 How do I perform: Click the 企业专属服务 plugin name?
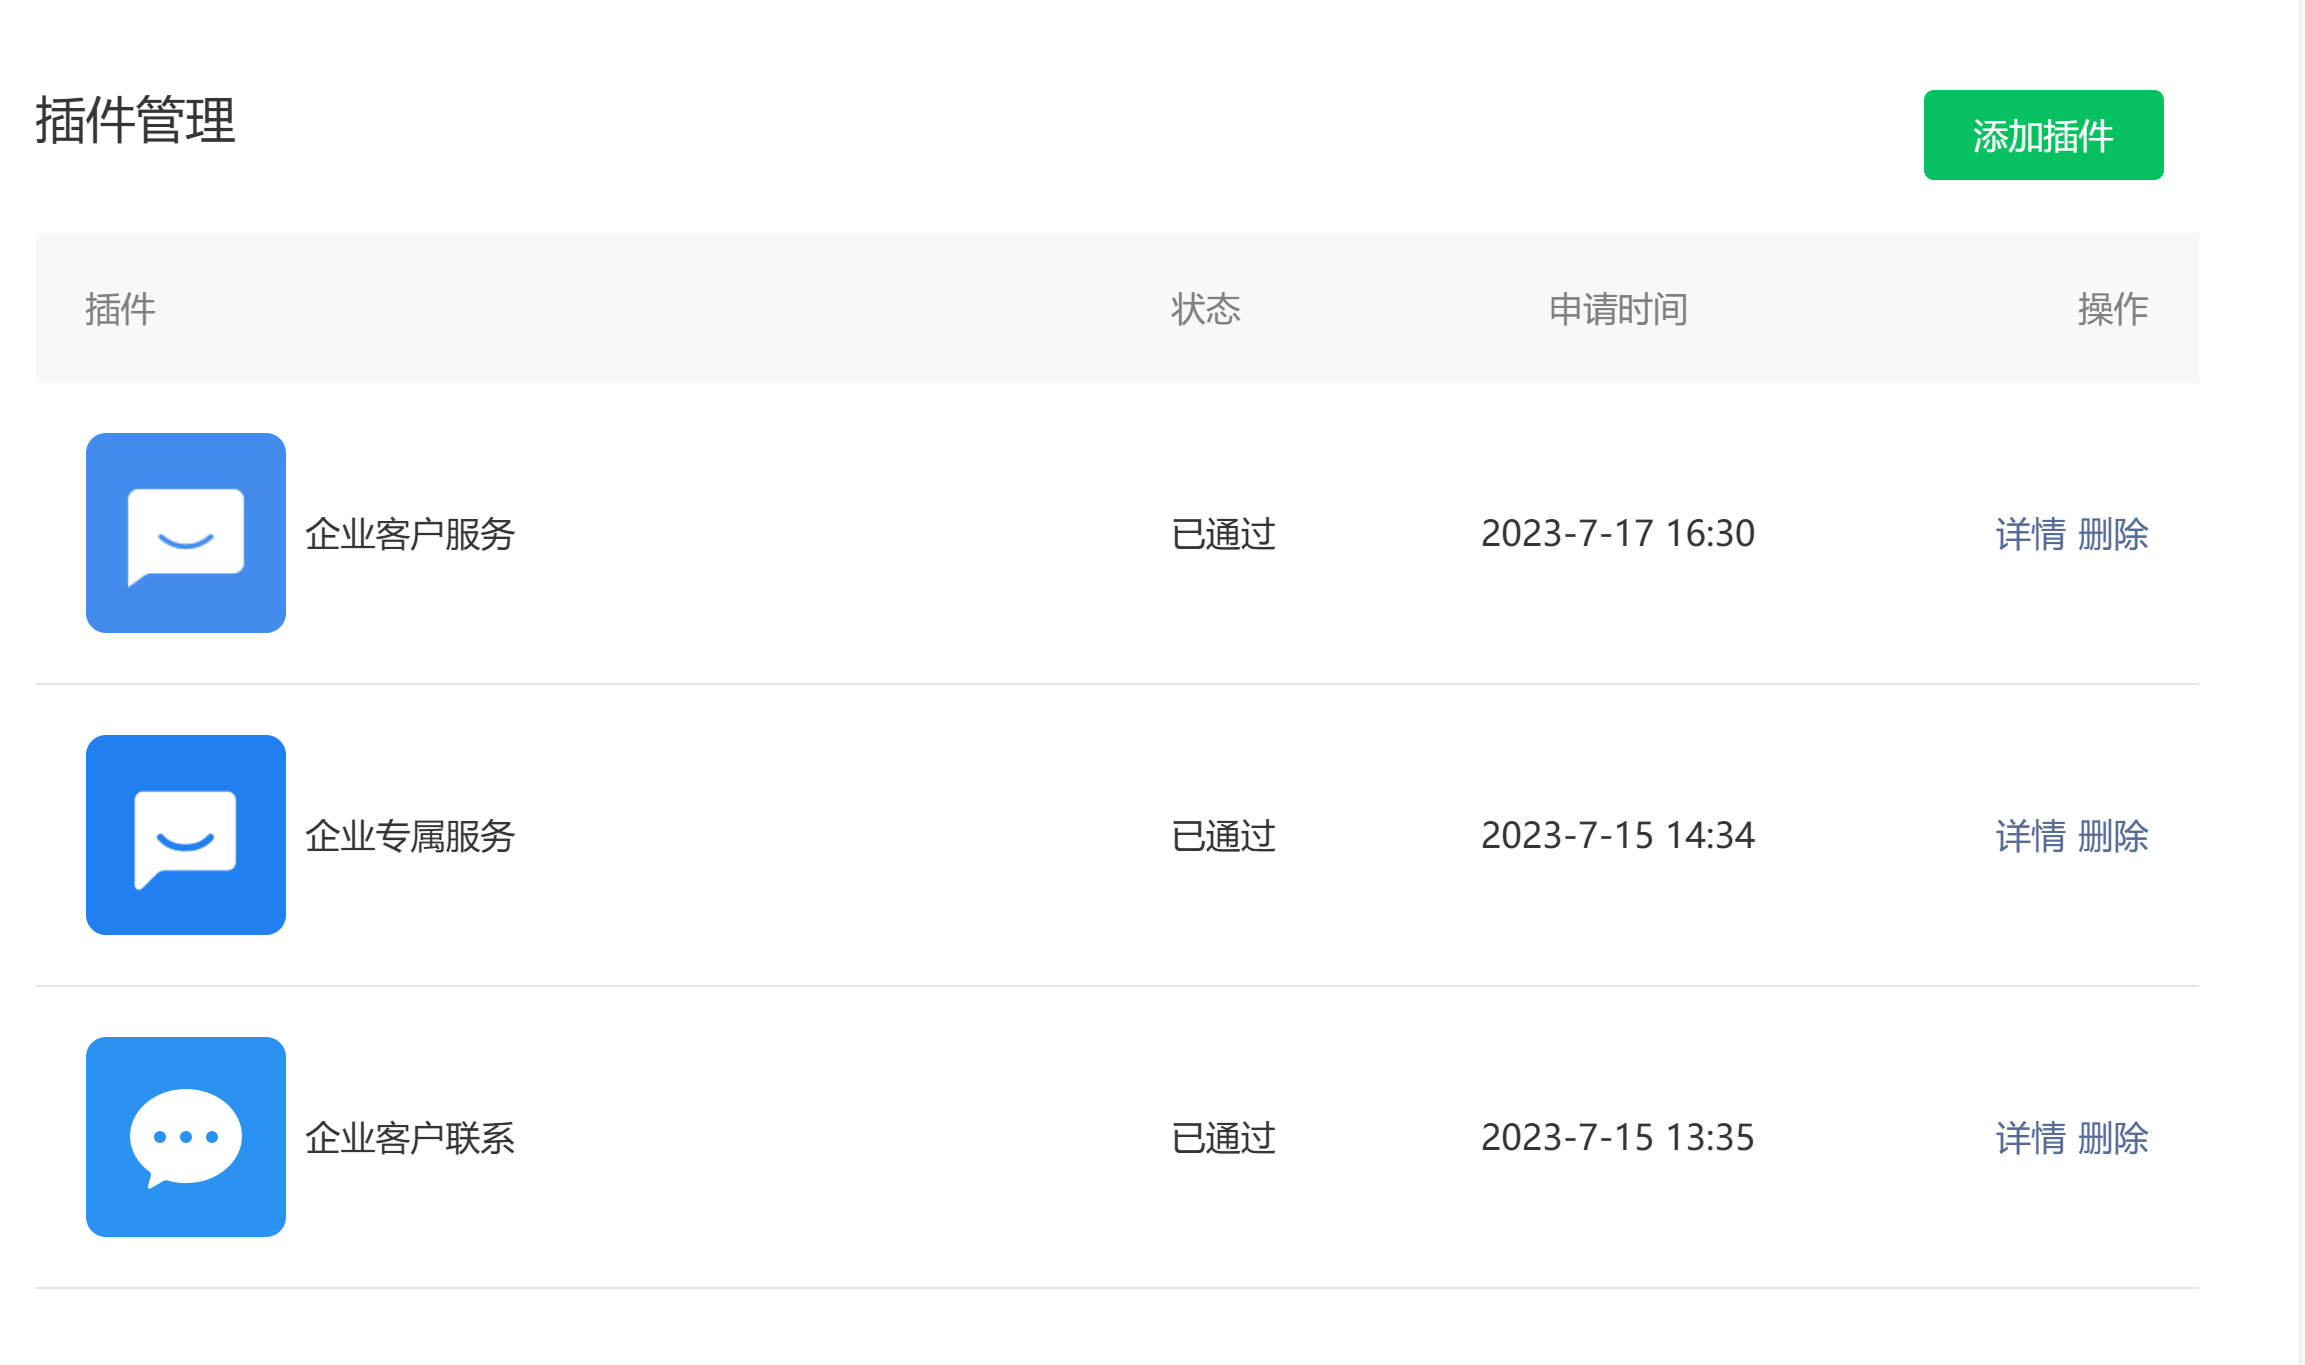(x=410, y=836)
